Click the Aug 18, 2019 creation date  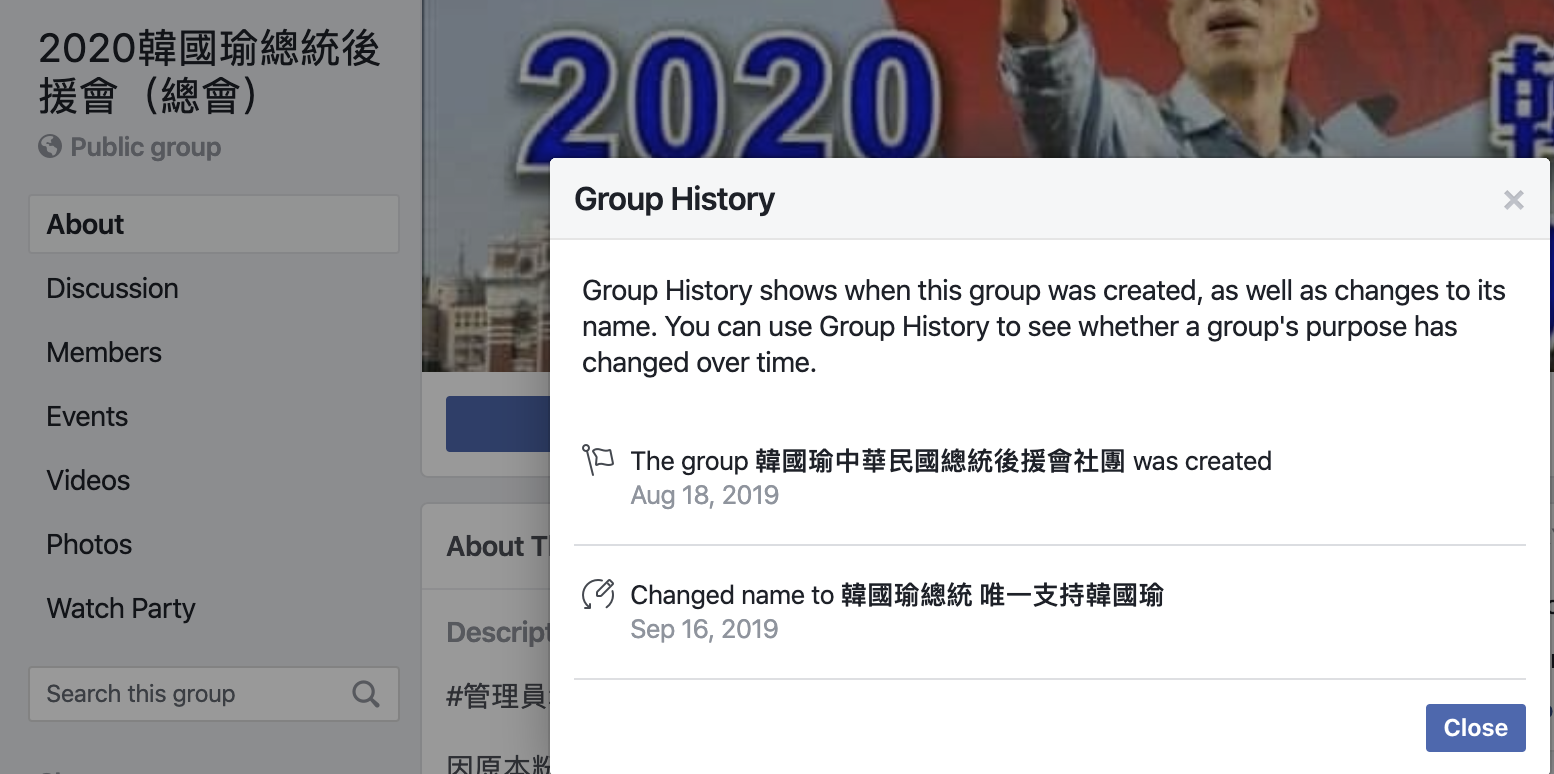[x=704, y=495]
